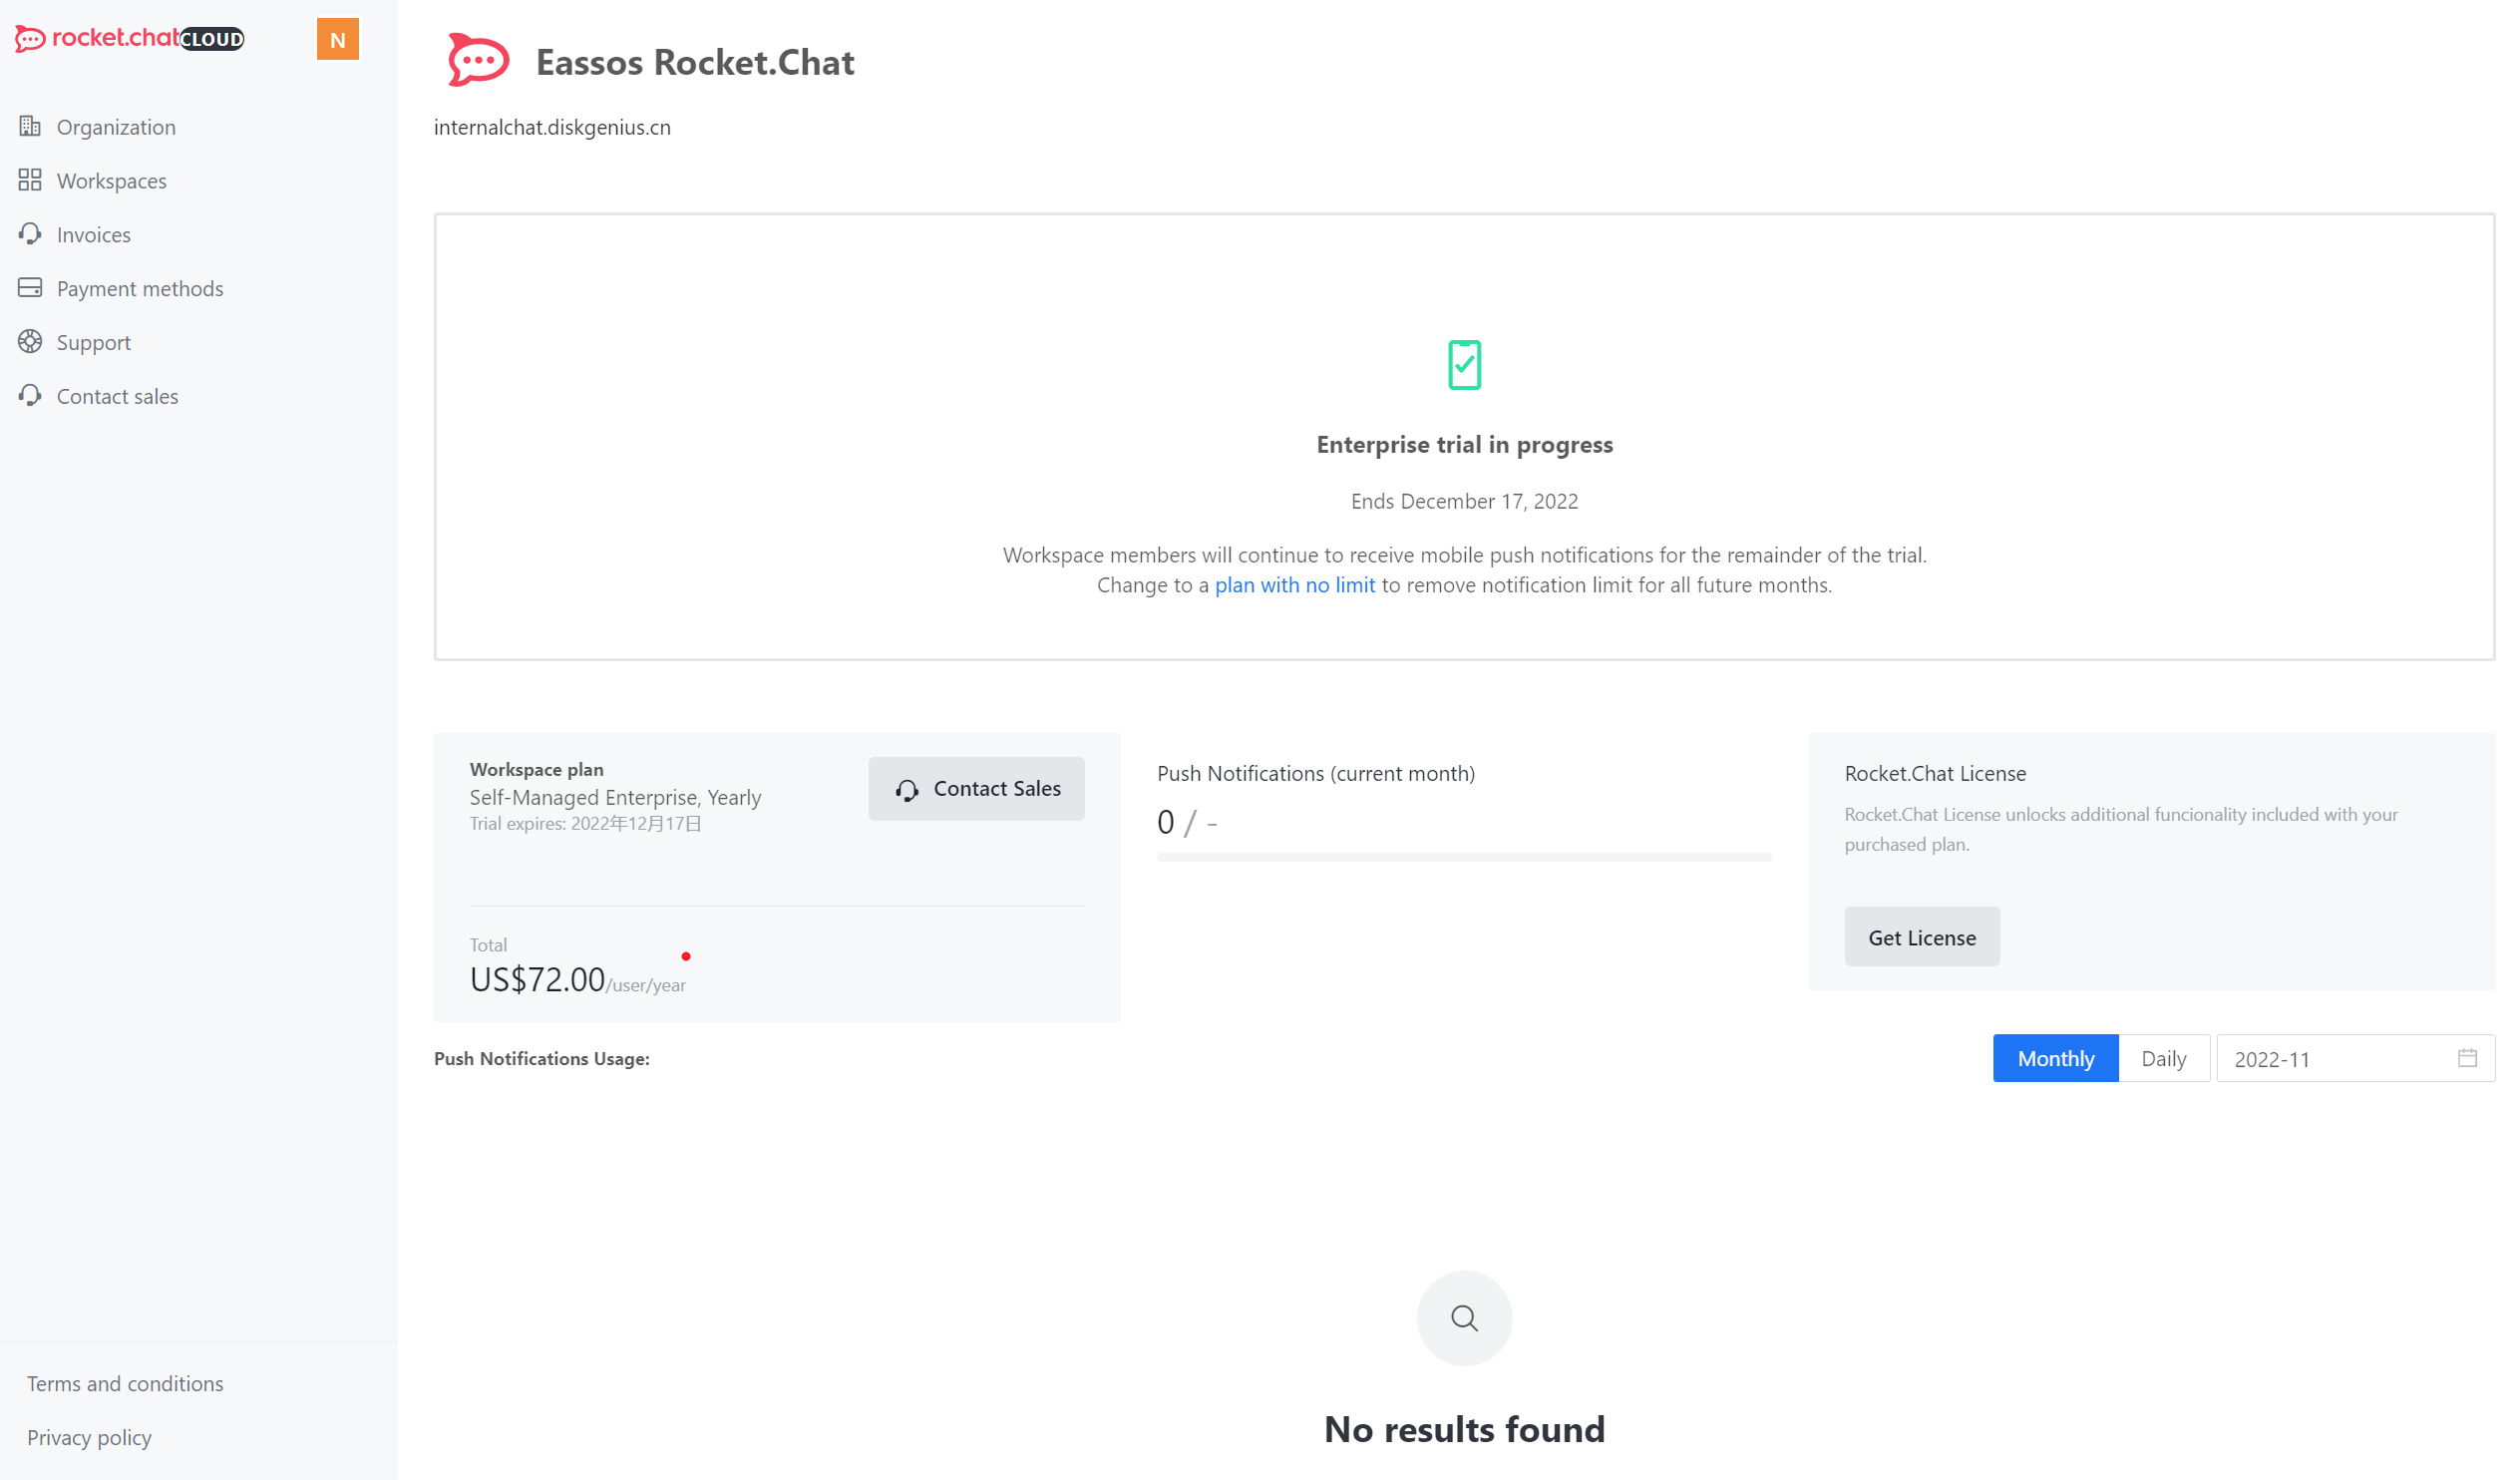Open the Organization section in the sidebar
The height and width of the screenshot is (1480, 2520).
click(116, 126)
